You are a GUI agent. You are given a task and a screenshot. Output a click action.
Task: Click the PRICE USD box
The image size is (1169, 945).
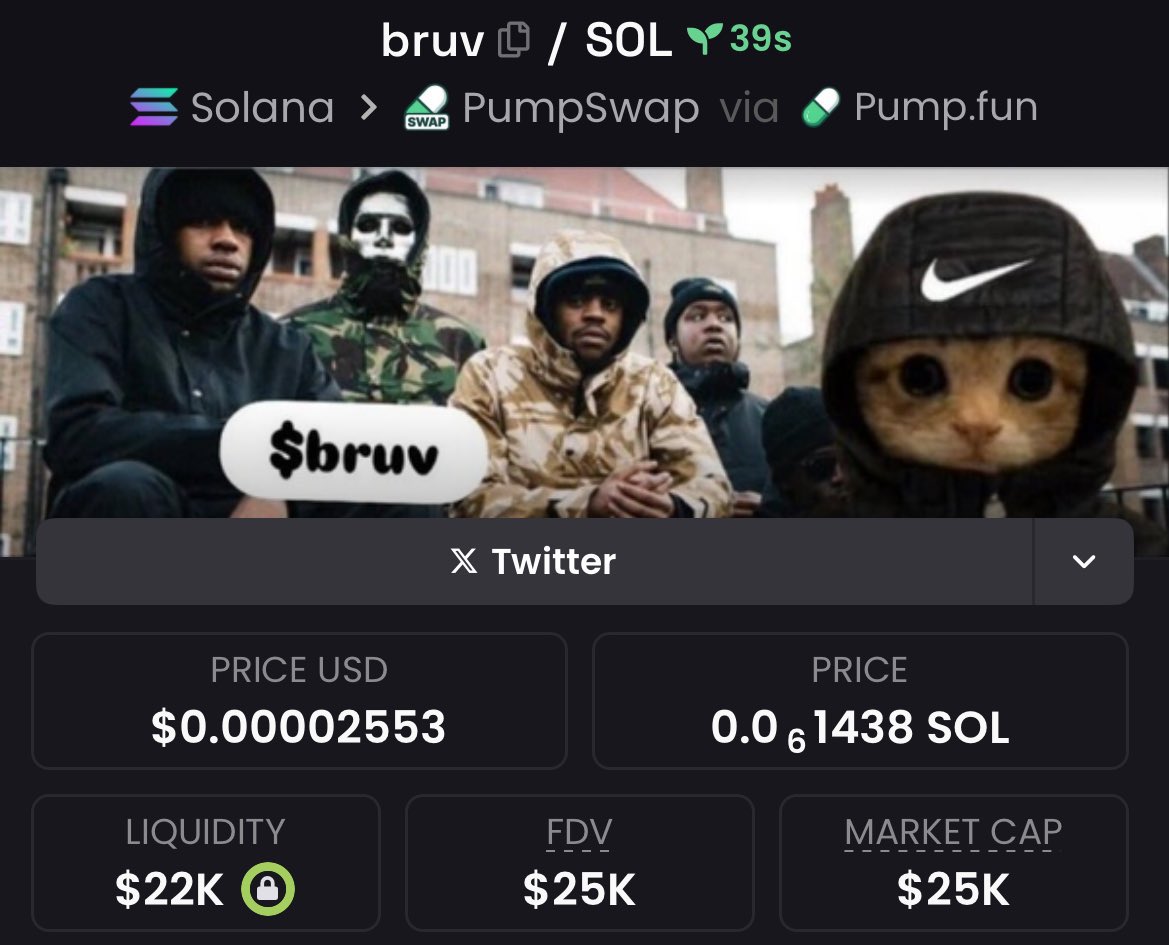pos(299,701)
